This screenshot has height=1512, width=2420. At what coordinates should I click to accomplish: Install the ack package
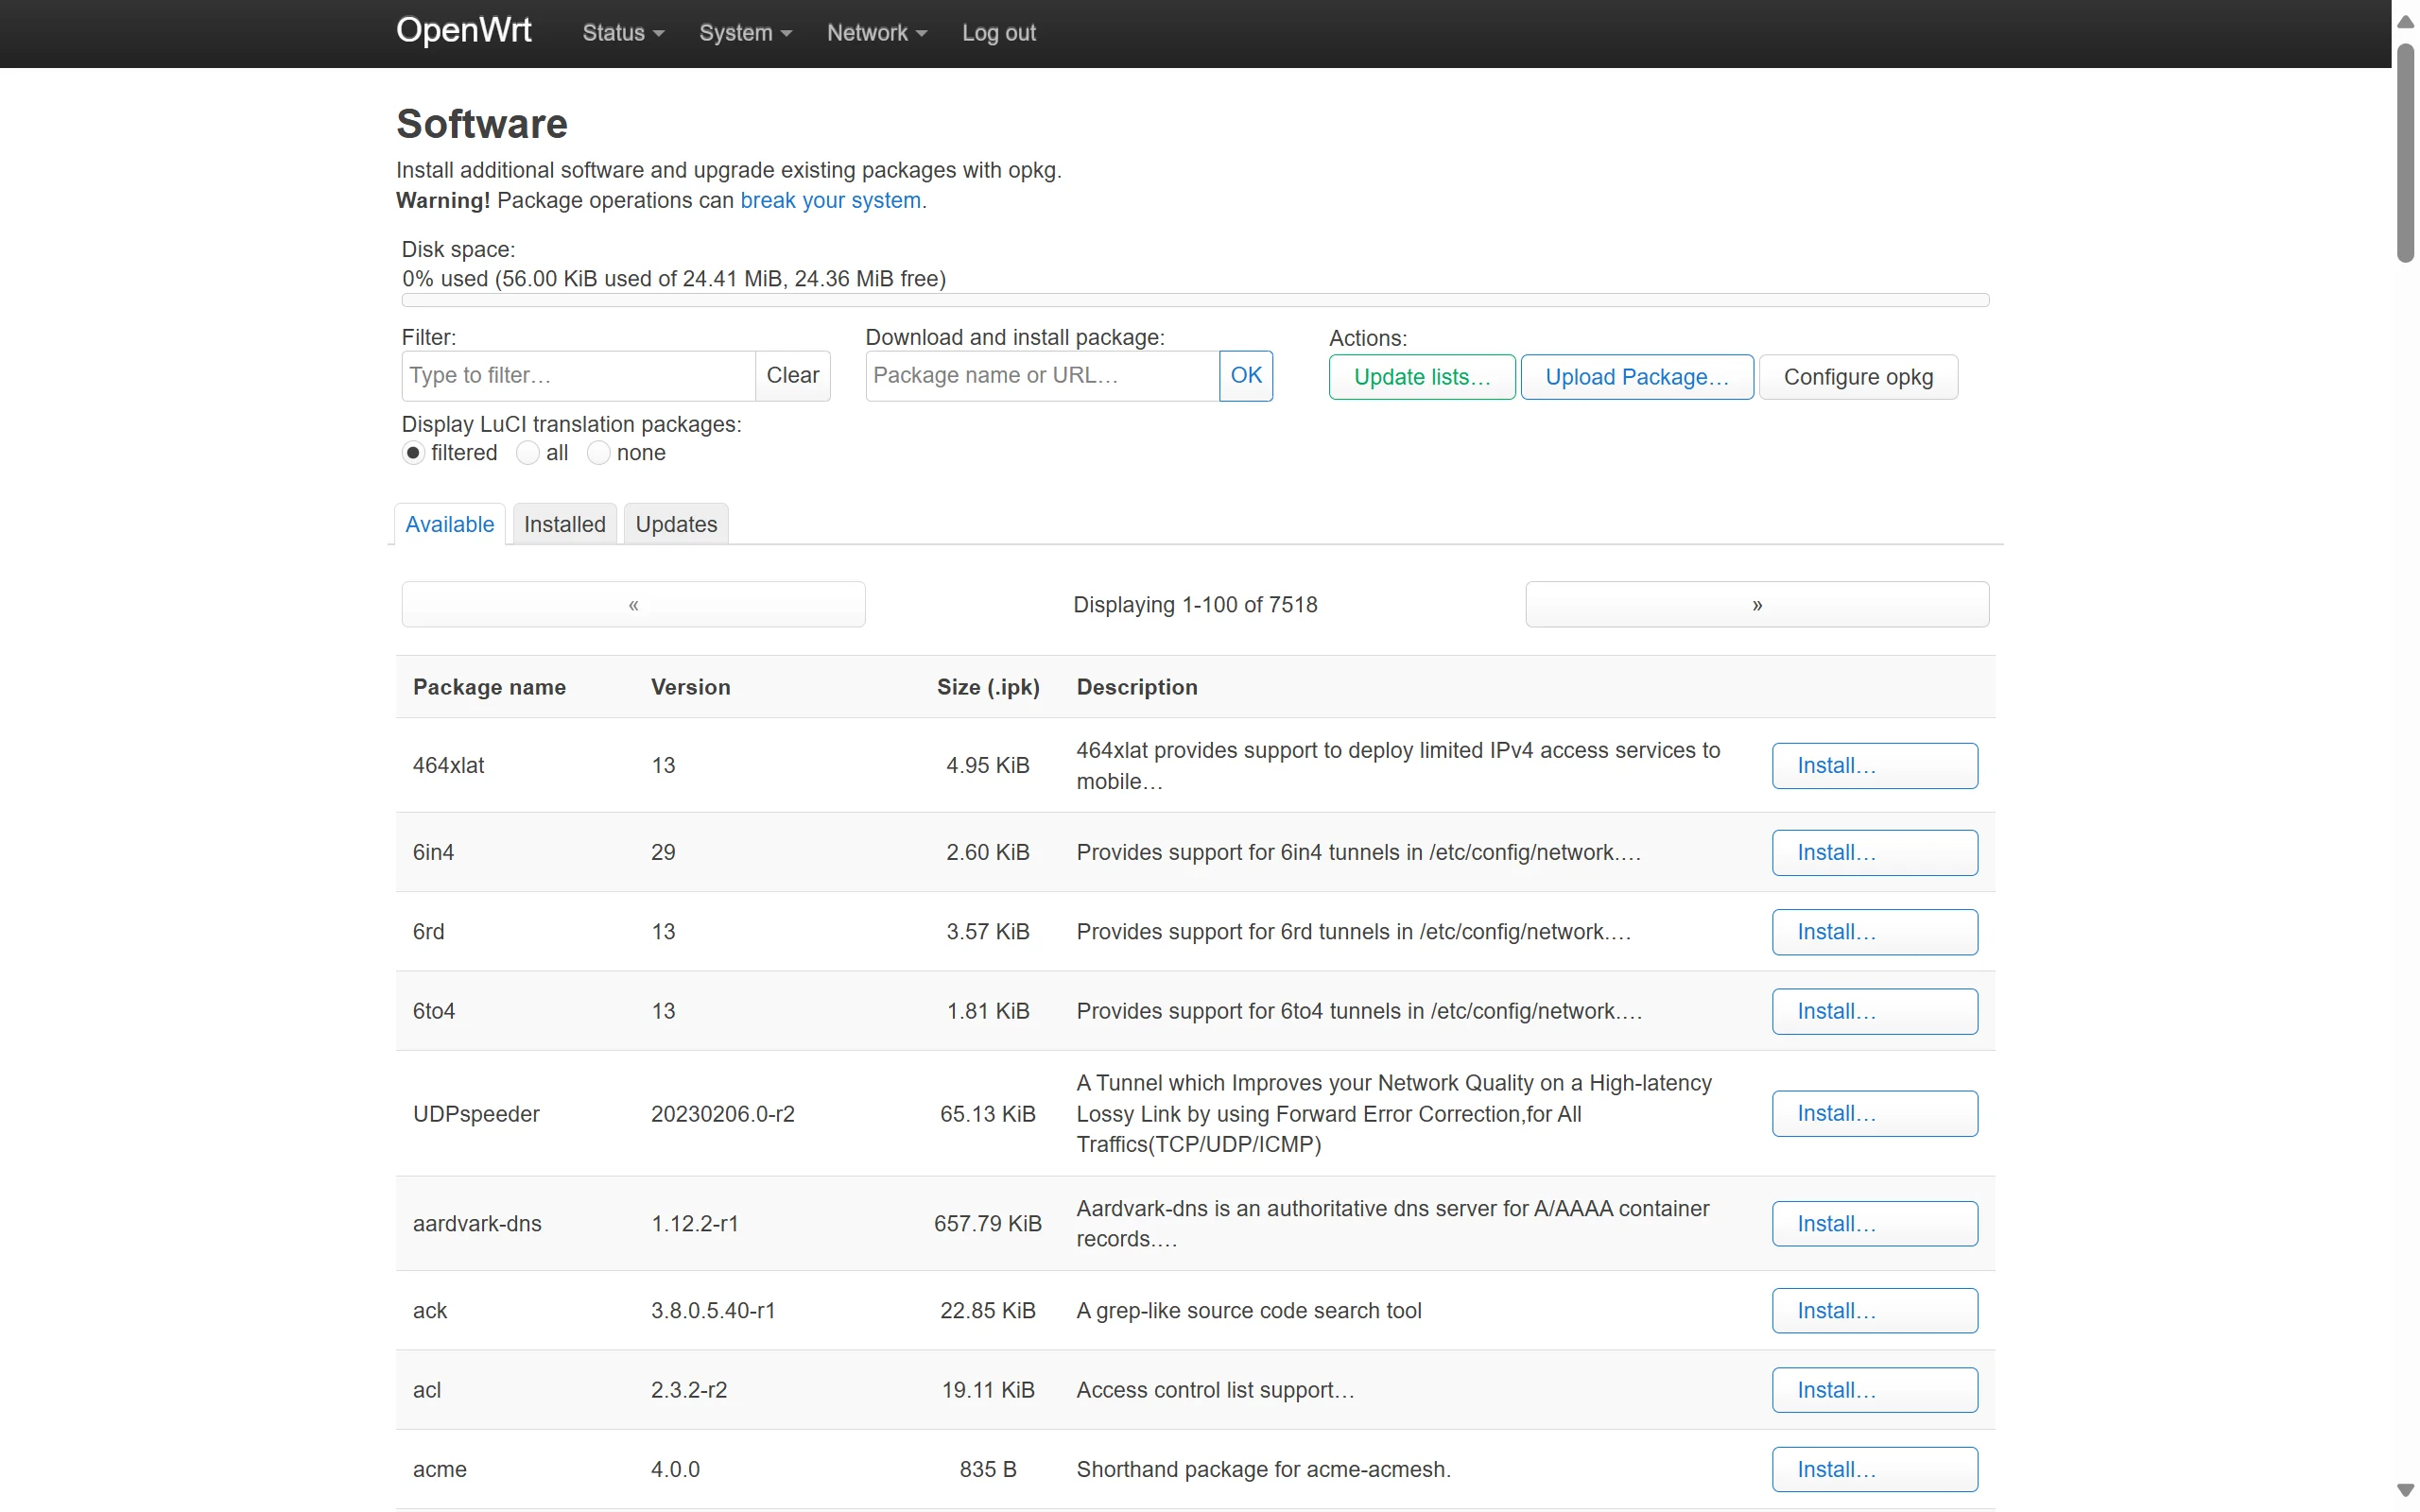tap(1875, 1310)
